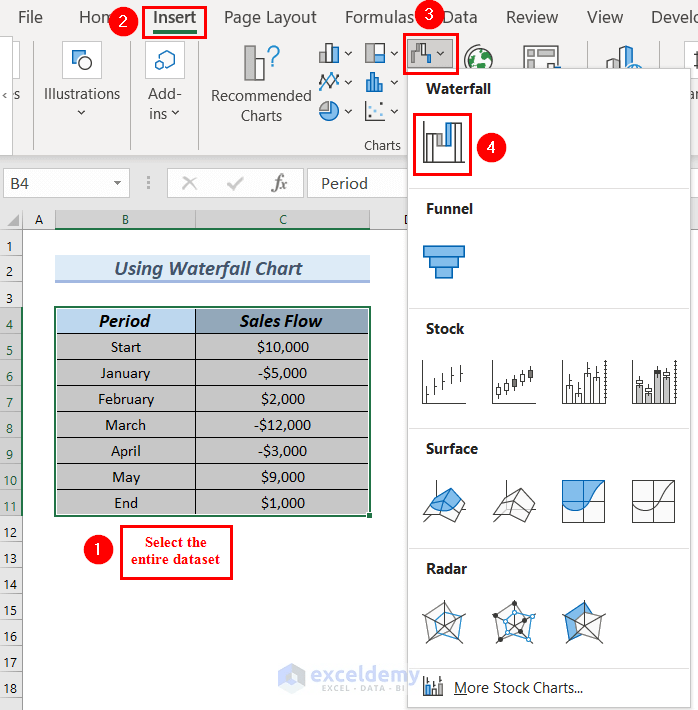Select the Funnel chart icon

tap(444, 262)
